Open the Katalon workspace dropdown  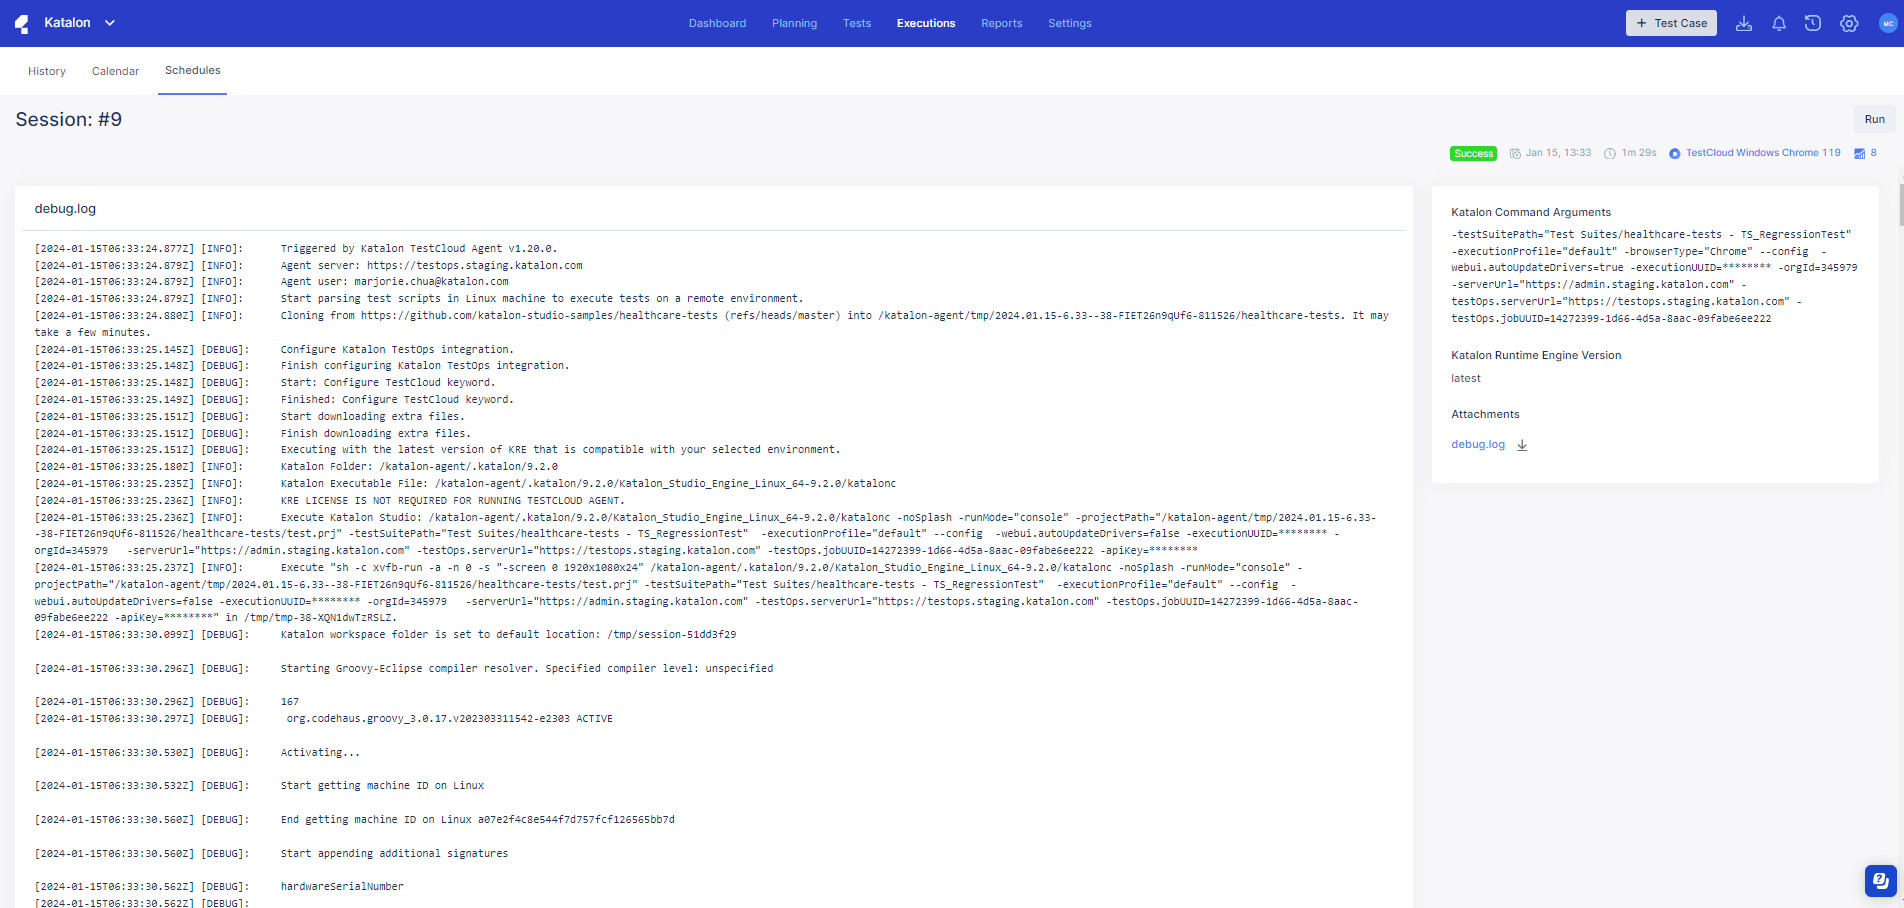tap(110, 23)
